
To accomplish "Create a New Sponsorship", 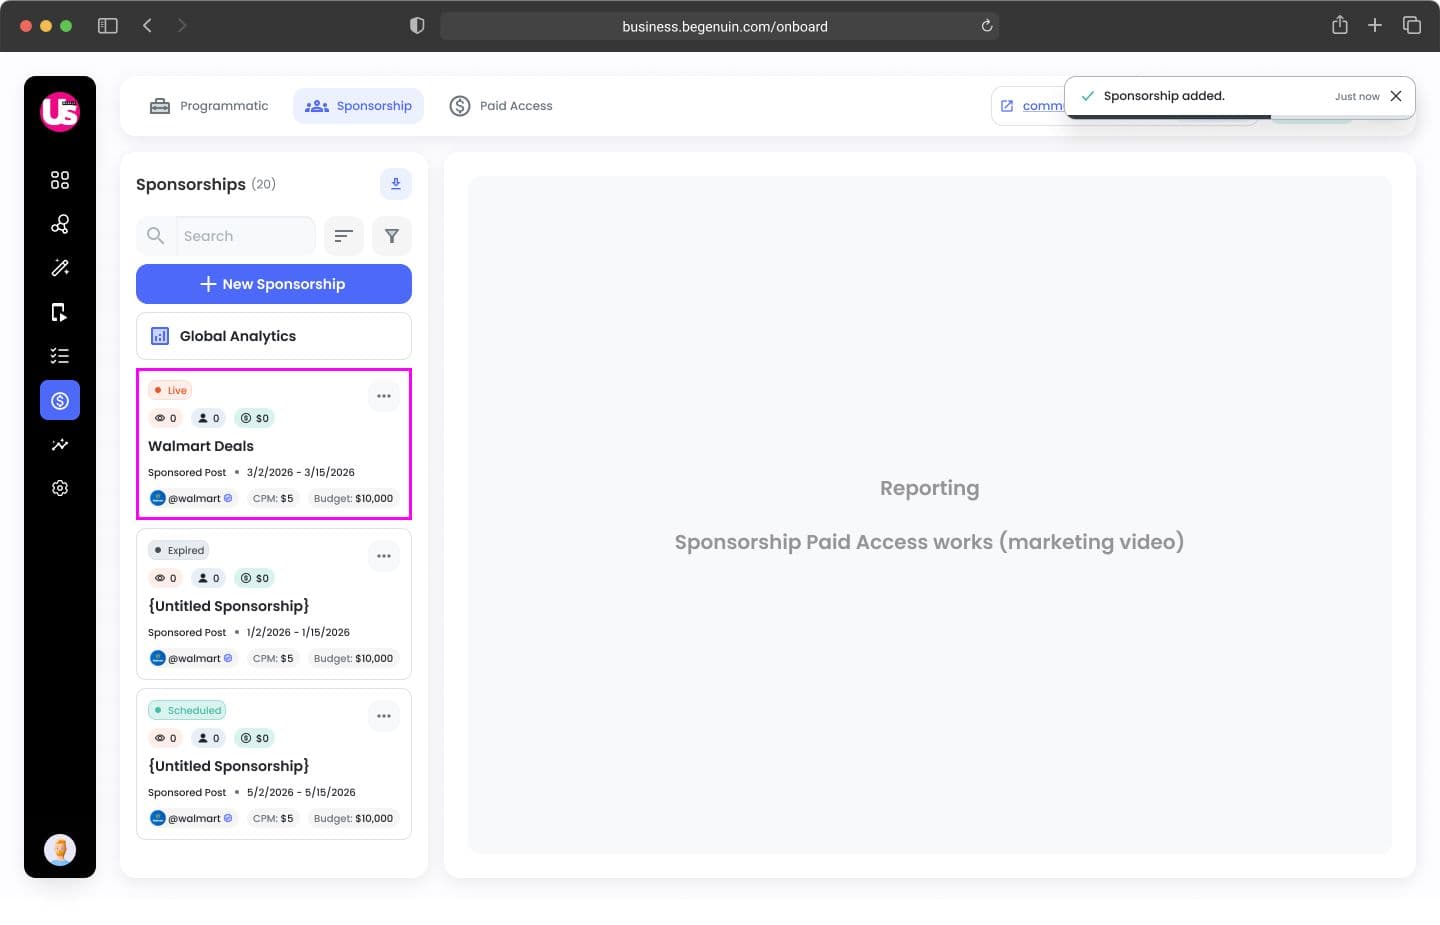I will click(274, 284).
